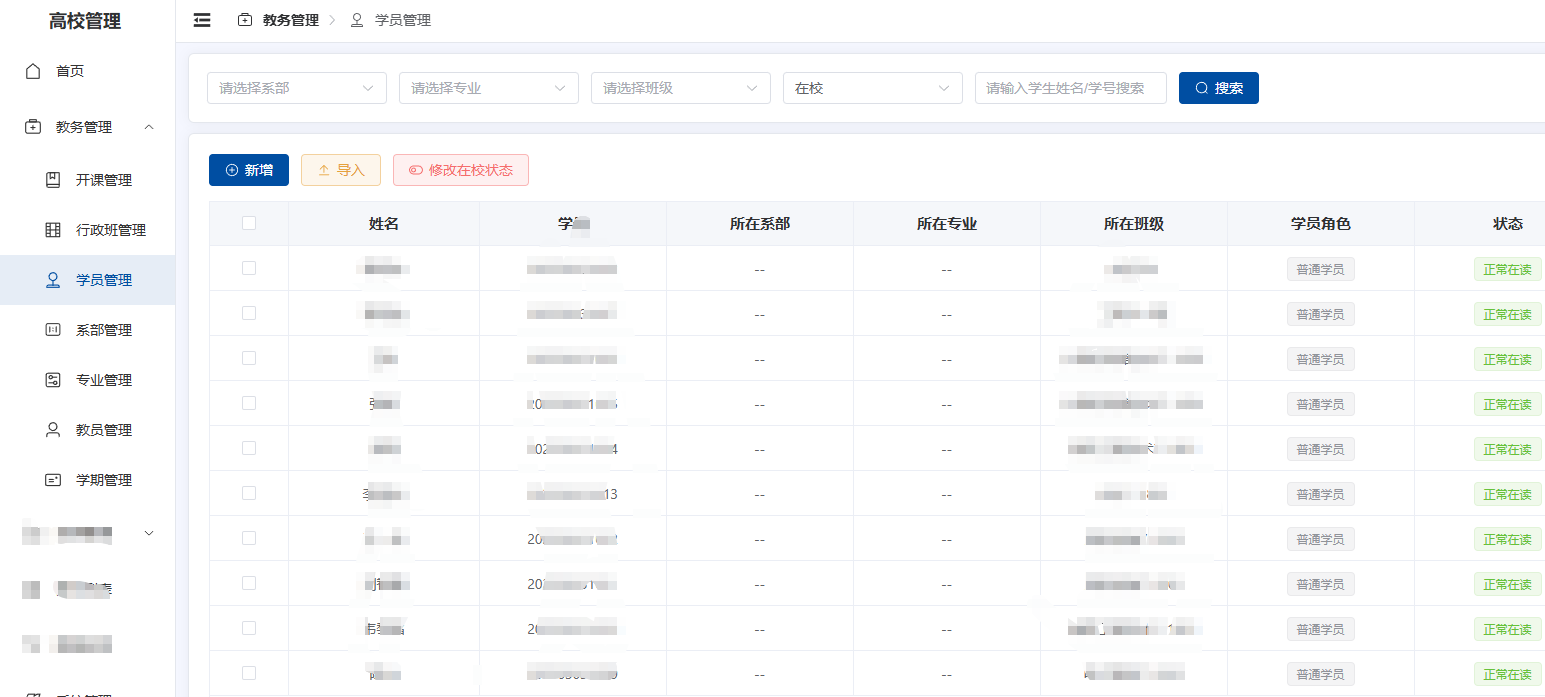
Task: Open the 在校 status dropdown
Action: (x=873, y=88)
